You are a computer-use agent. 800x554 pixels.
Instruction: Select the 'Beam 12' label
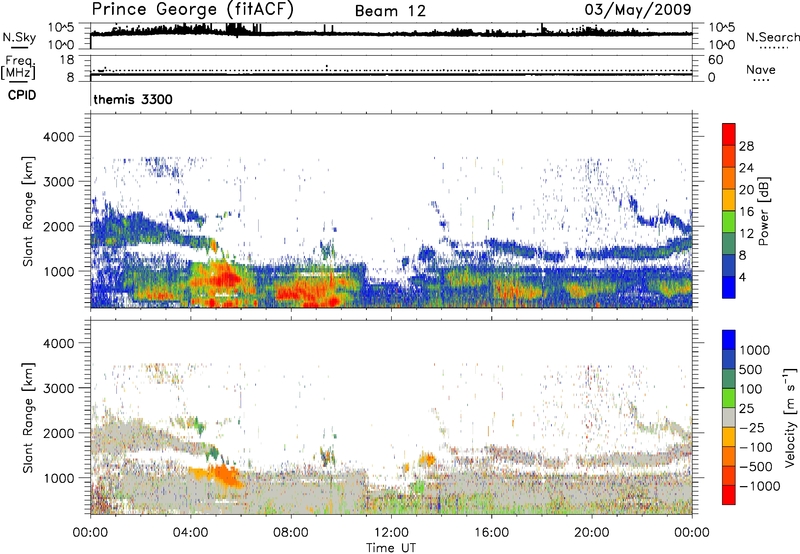(x=390, y=11)
